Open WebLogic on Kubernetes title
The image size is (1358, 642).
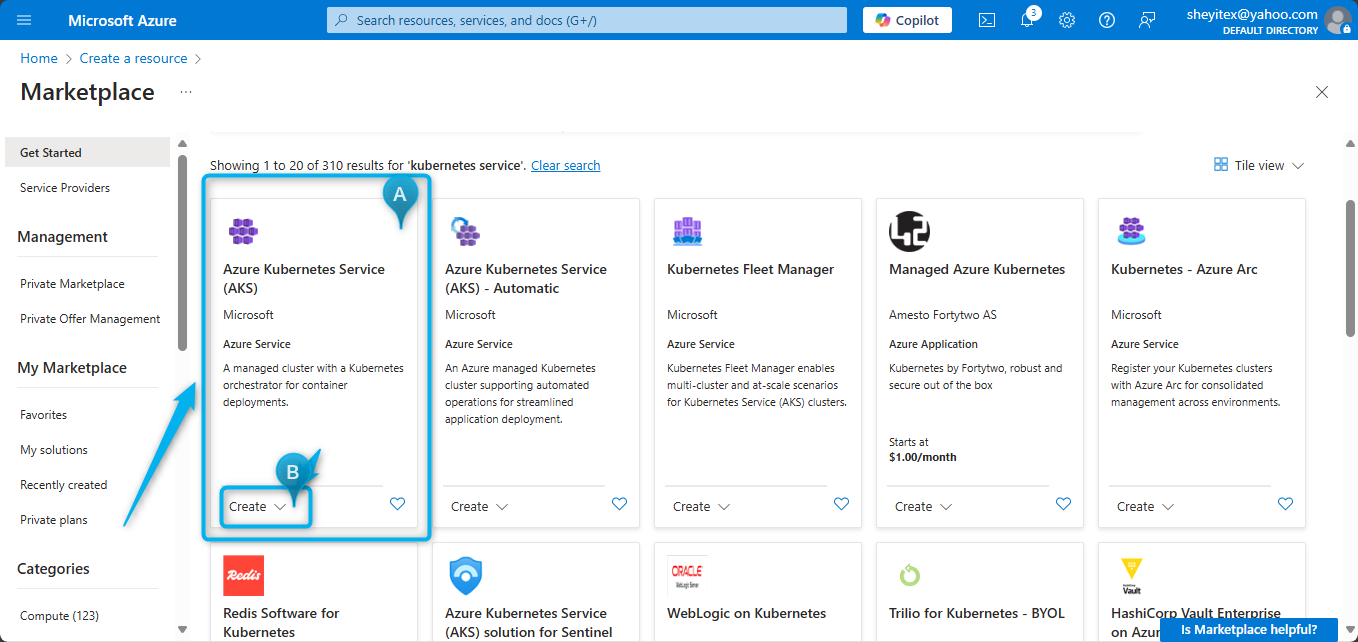click(747, 613)
